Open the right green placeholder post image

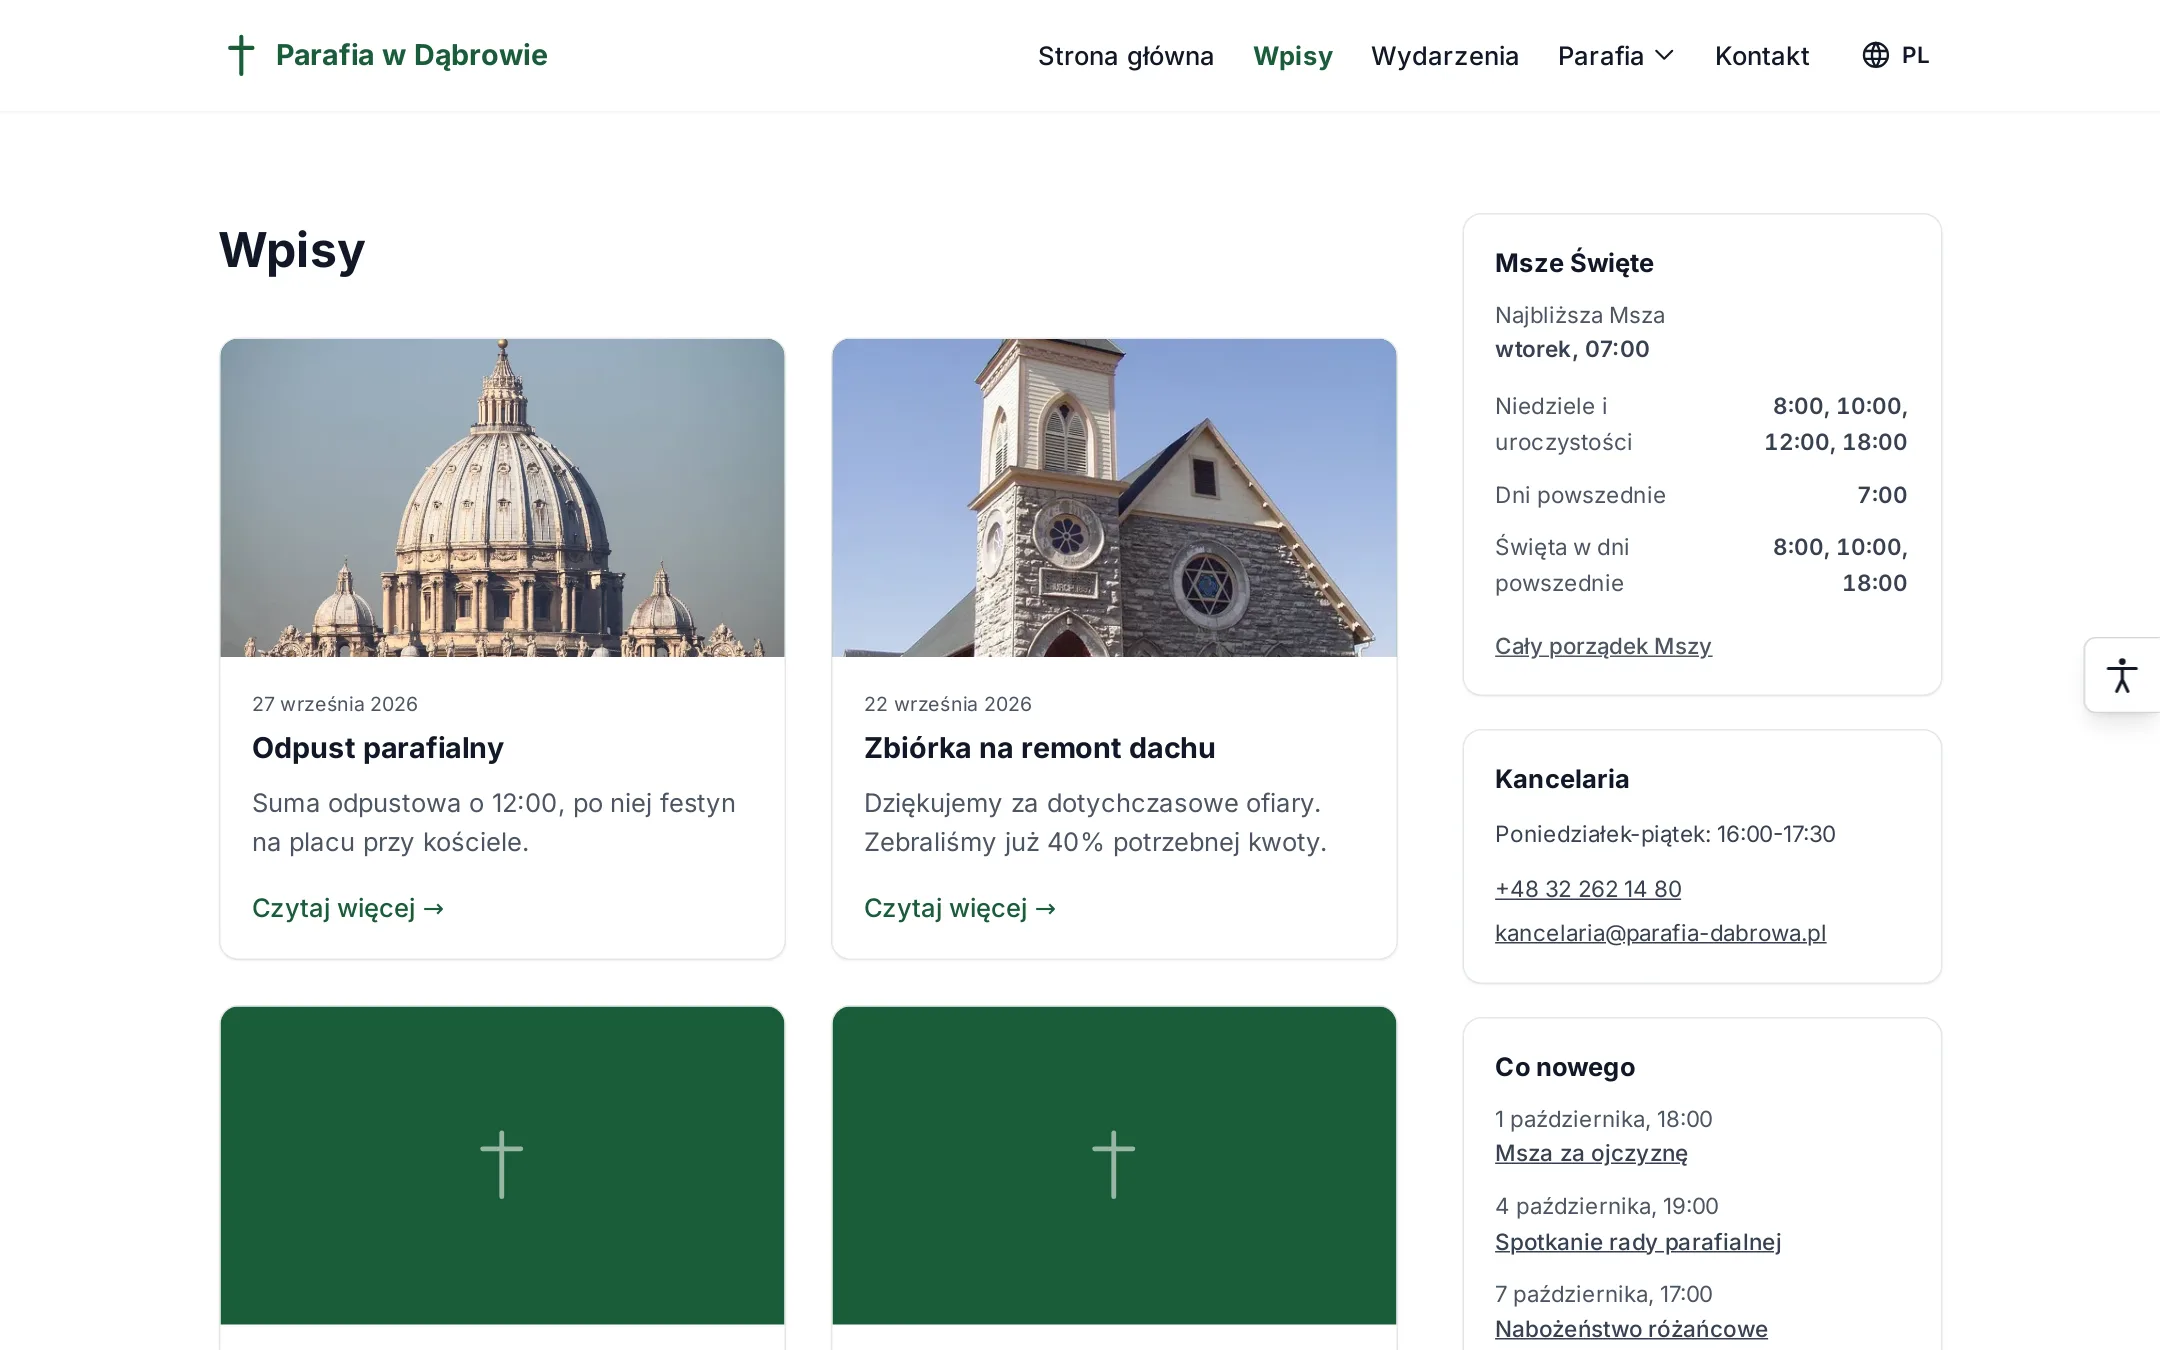coord(1114,1165)
